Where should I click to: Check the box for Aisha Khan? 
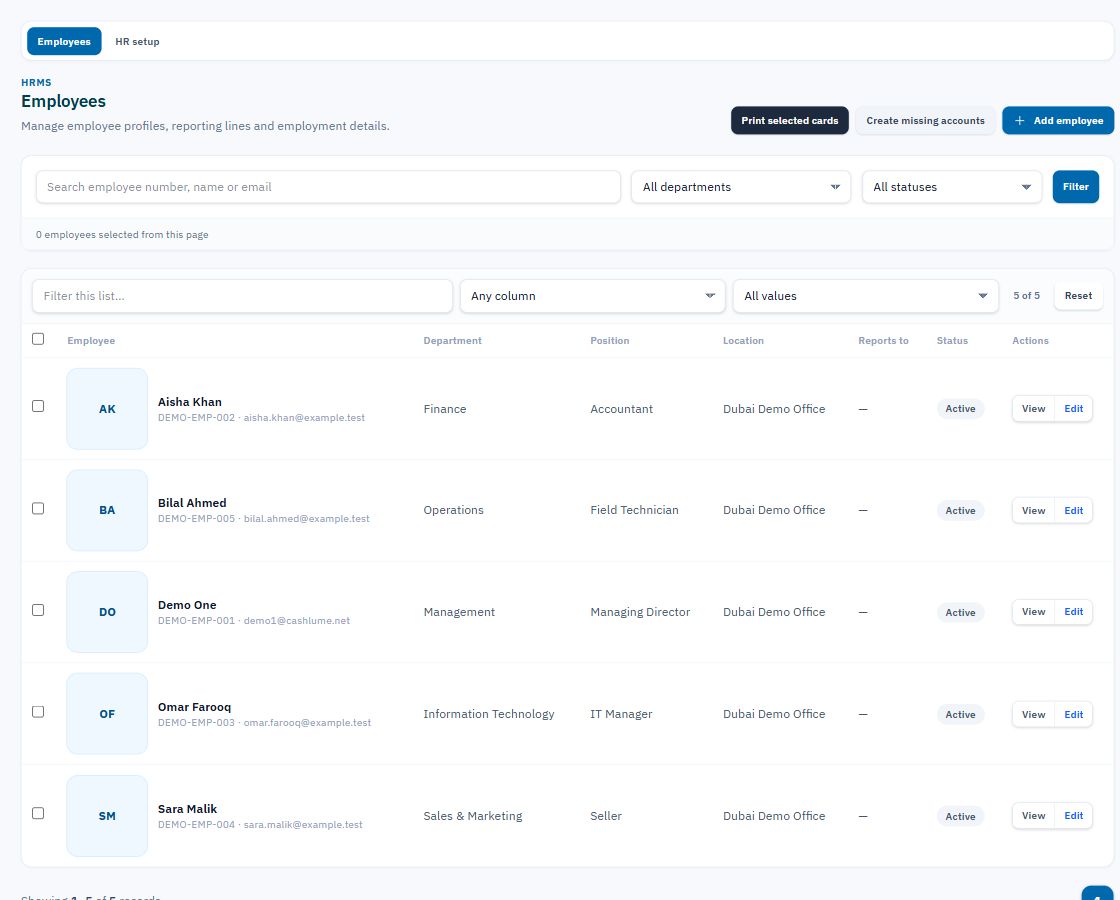(x=39, y=406)
